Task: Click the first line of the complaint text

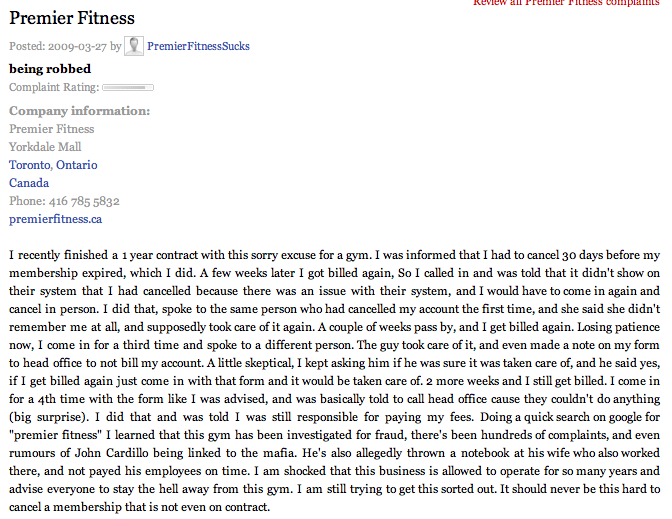Action: (x=334, y=255)
